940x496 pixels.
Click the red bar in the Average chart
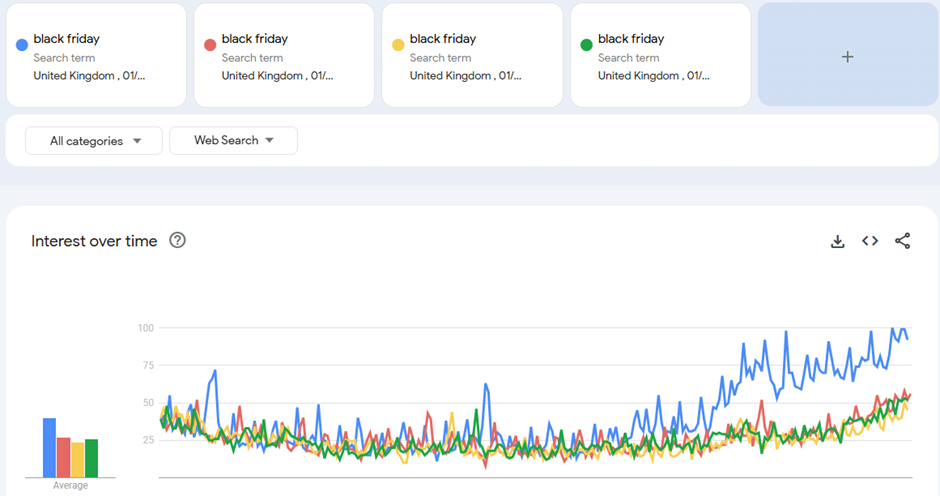click(63, 457)
